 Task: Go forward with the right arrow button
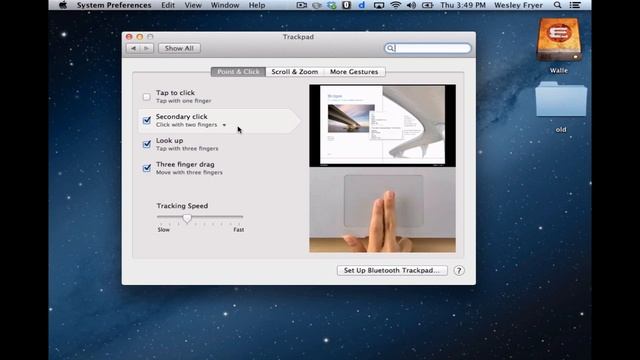click(147, 48)
